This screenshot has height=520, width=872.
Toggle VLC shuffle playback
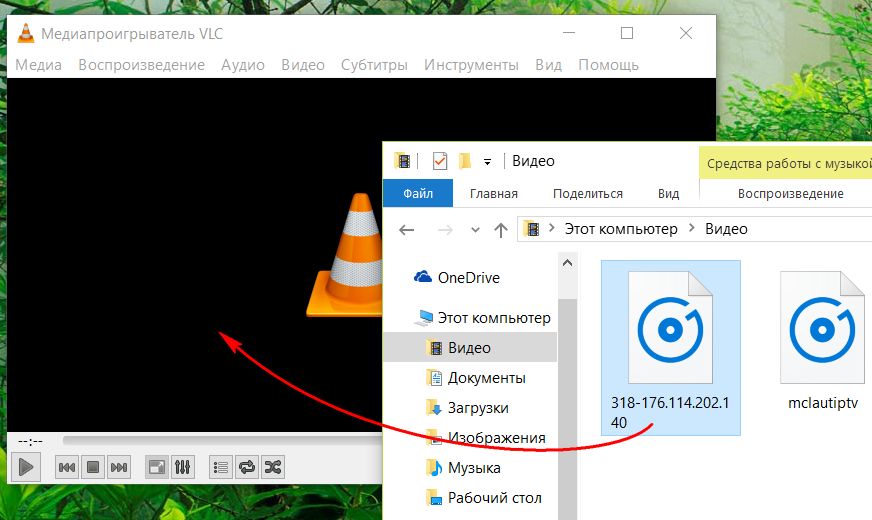pos(273,467)
